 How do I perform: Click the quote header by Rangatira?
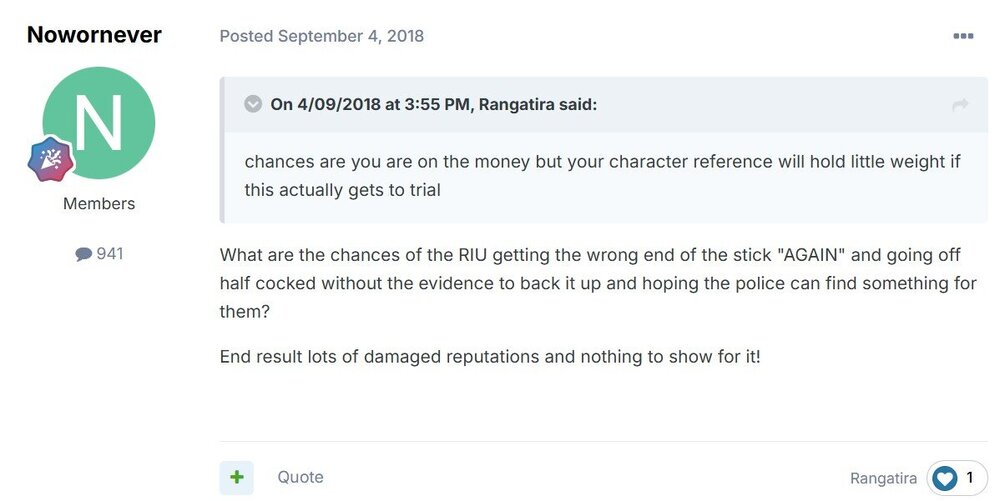433,104
